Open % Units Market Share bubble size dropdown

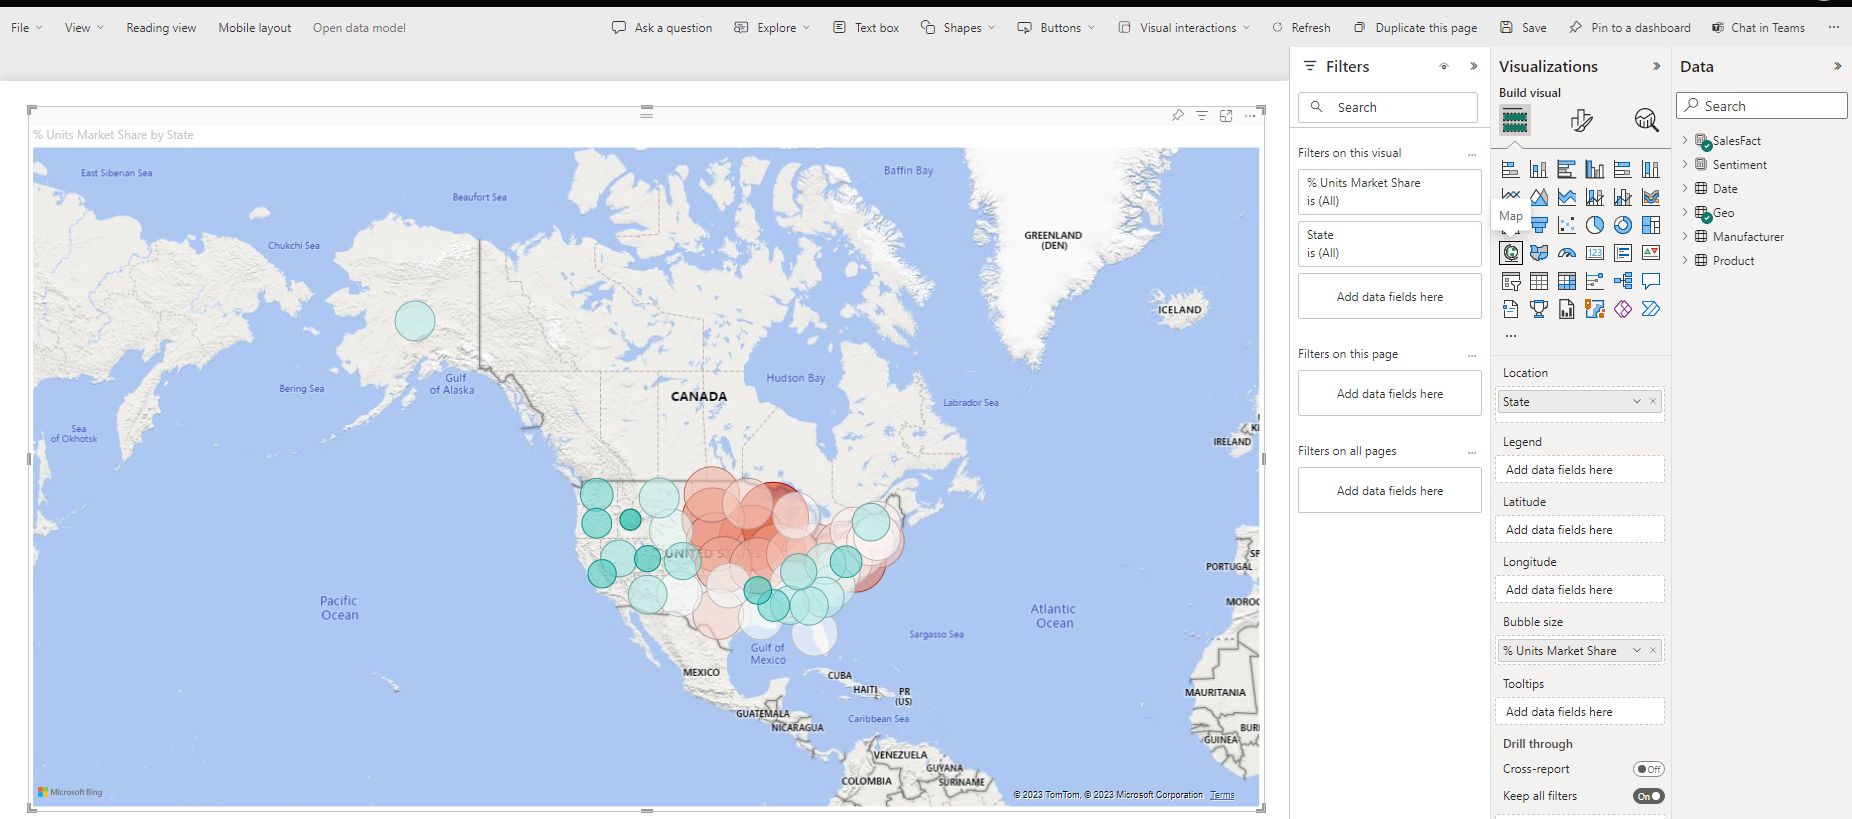(x=1637, y=651)
